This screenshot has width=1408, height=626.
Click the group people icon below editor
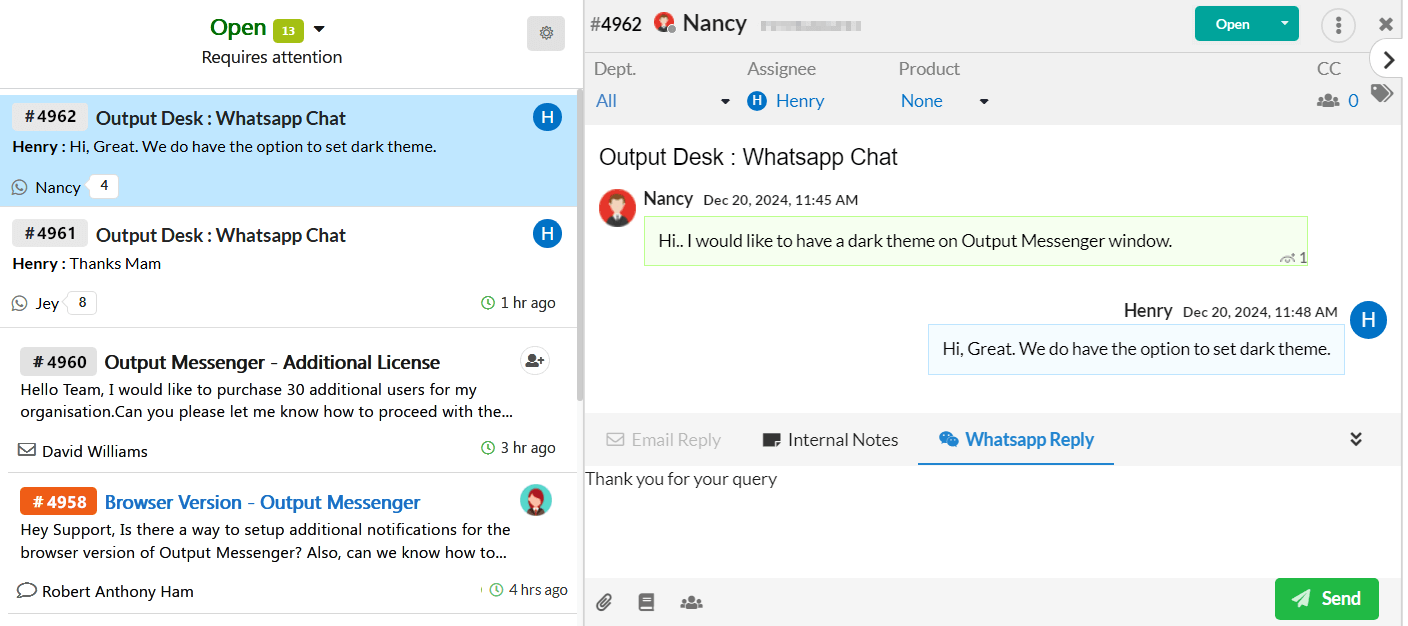[691, 602]
